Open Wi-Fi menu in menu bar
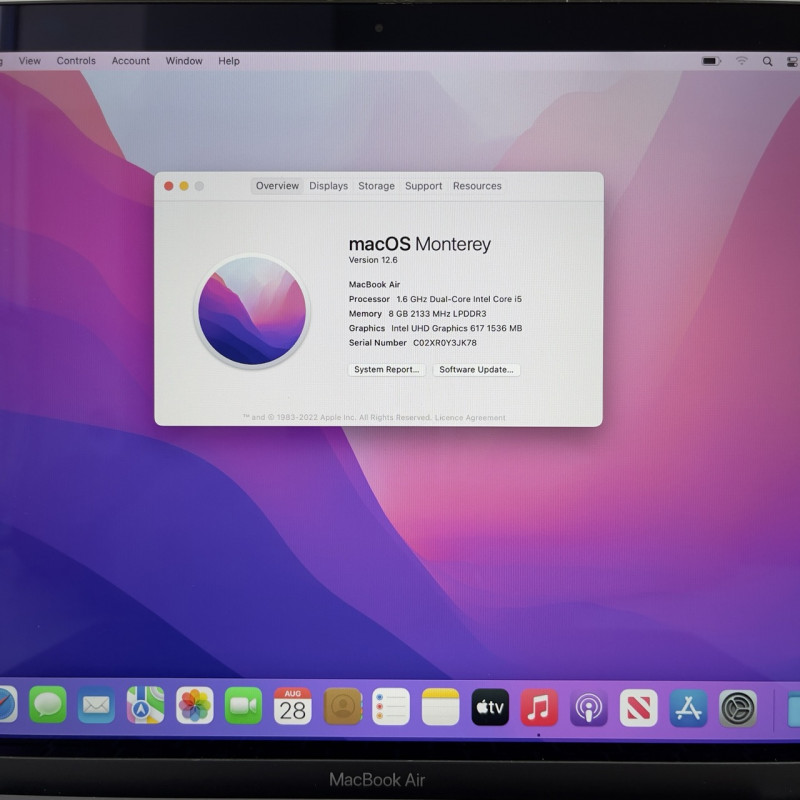This screenshot has width=800, height=800. pos(741,61)
